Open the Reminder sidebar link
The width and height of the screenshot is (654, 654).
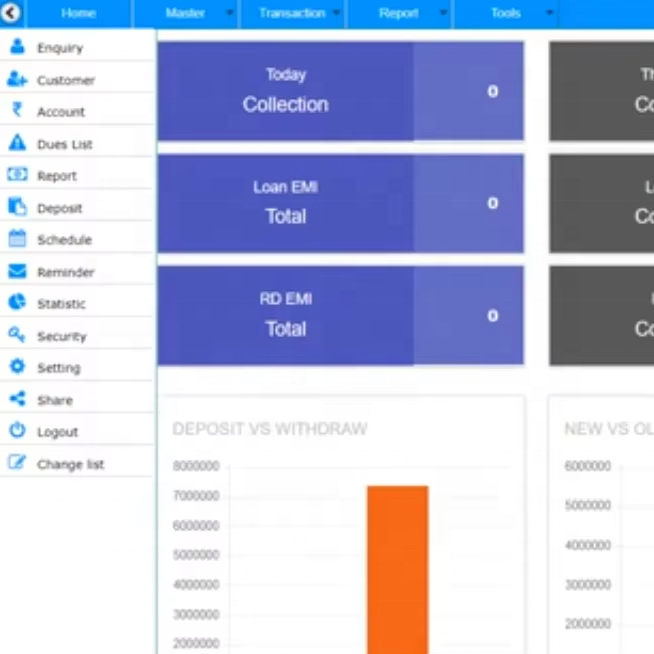coord(66,272)
